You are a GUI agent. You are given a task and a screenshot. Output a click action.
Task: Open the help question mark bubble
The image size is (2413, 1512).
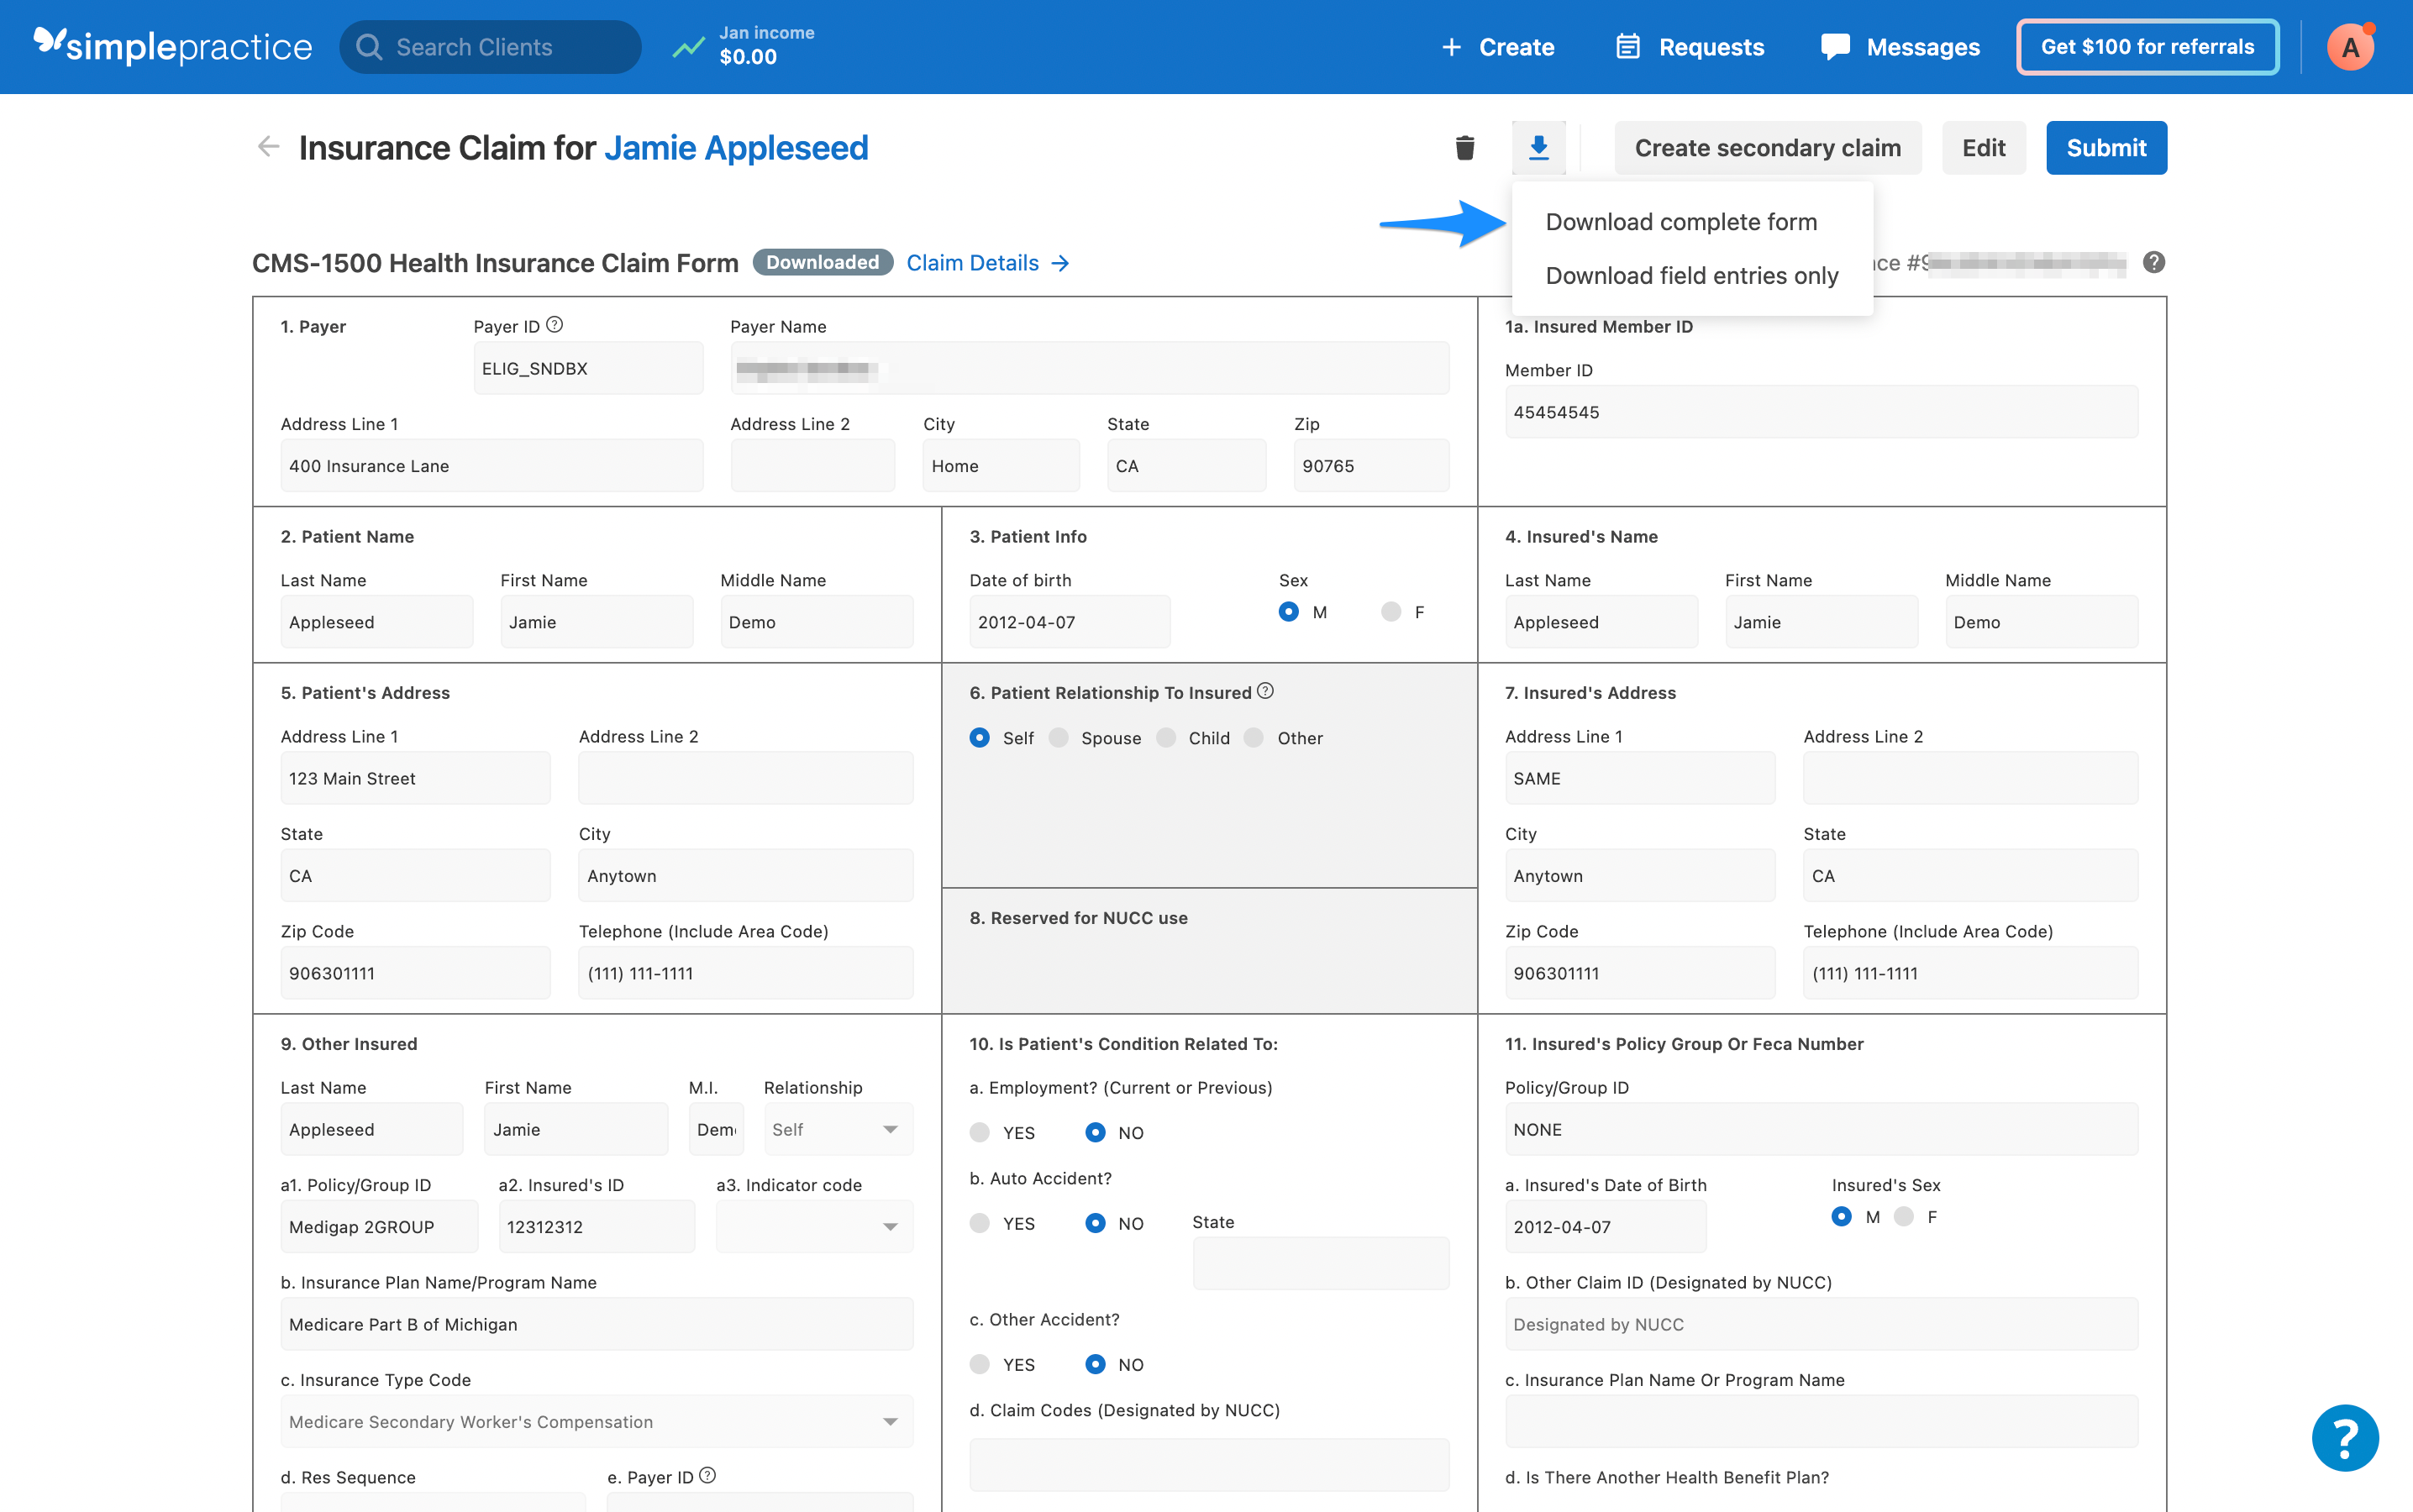(2345, 1438)
